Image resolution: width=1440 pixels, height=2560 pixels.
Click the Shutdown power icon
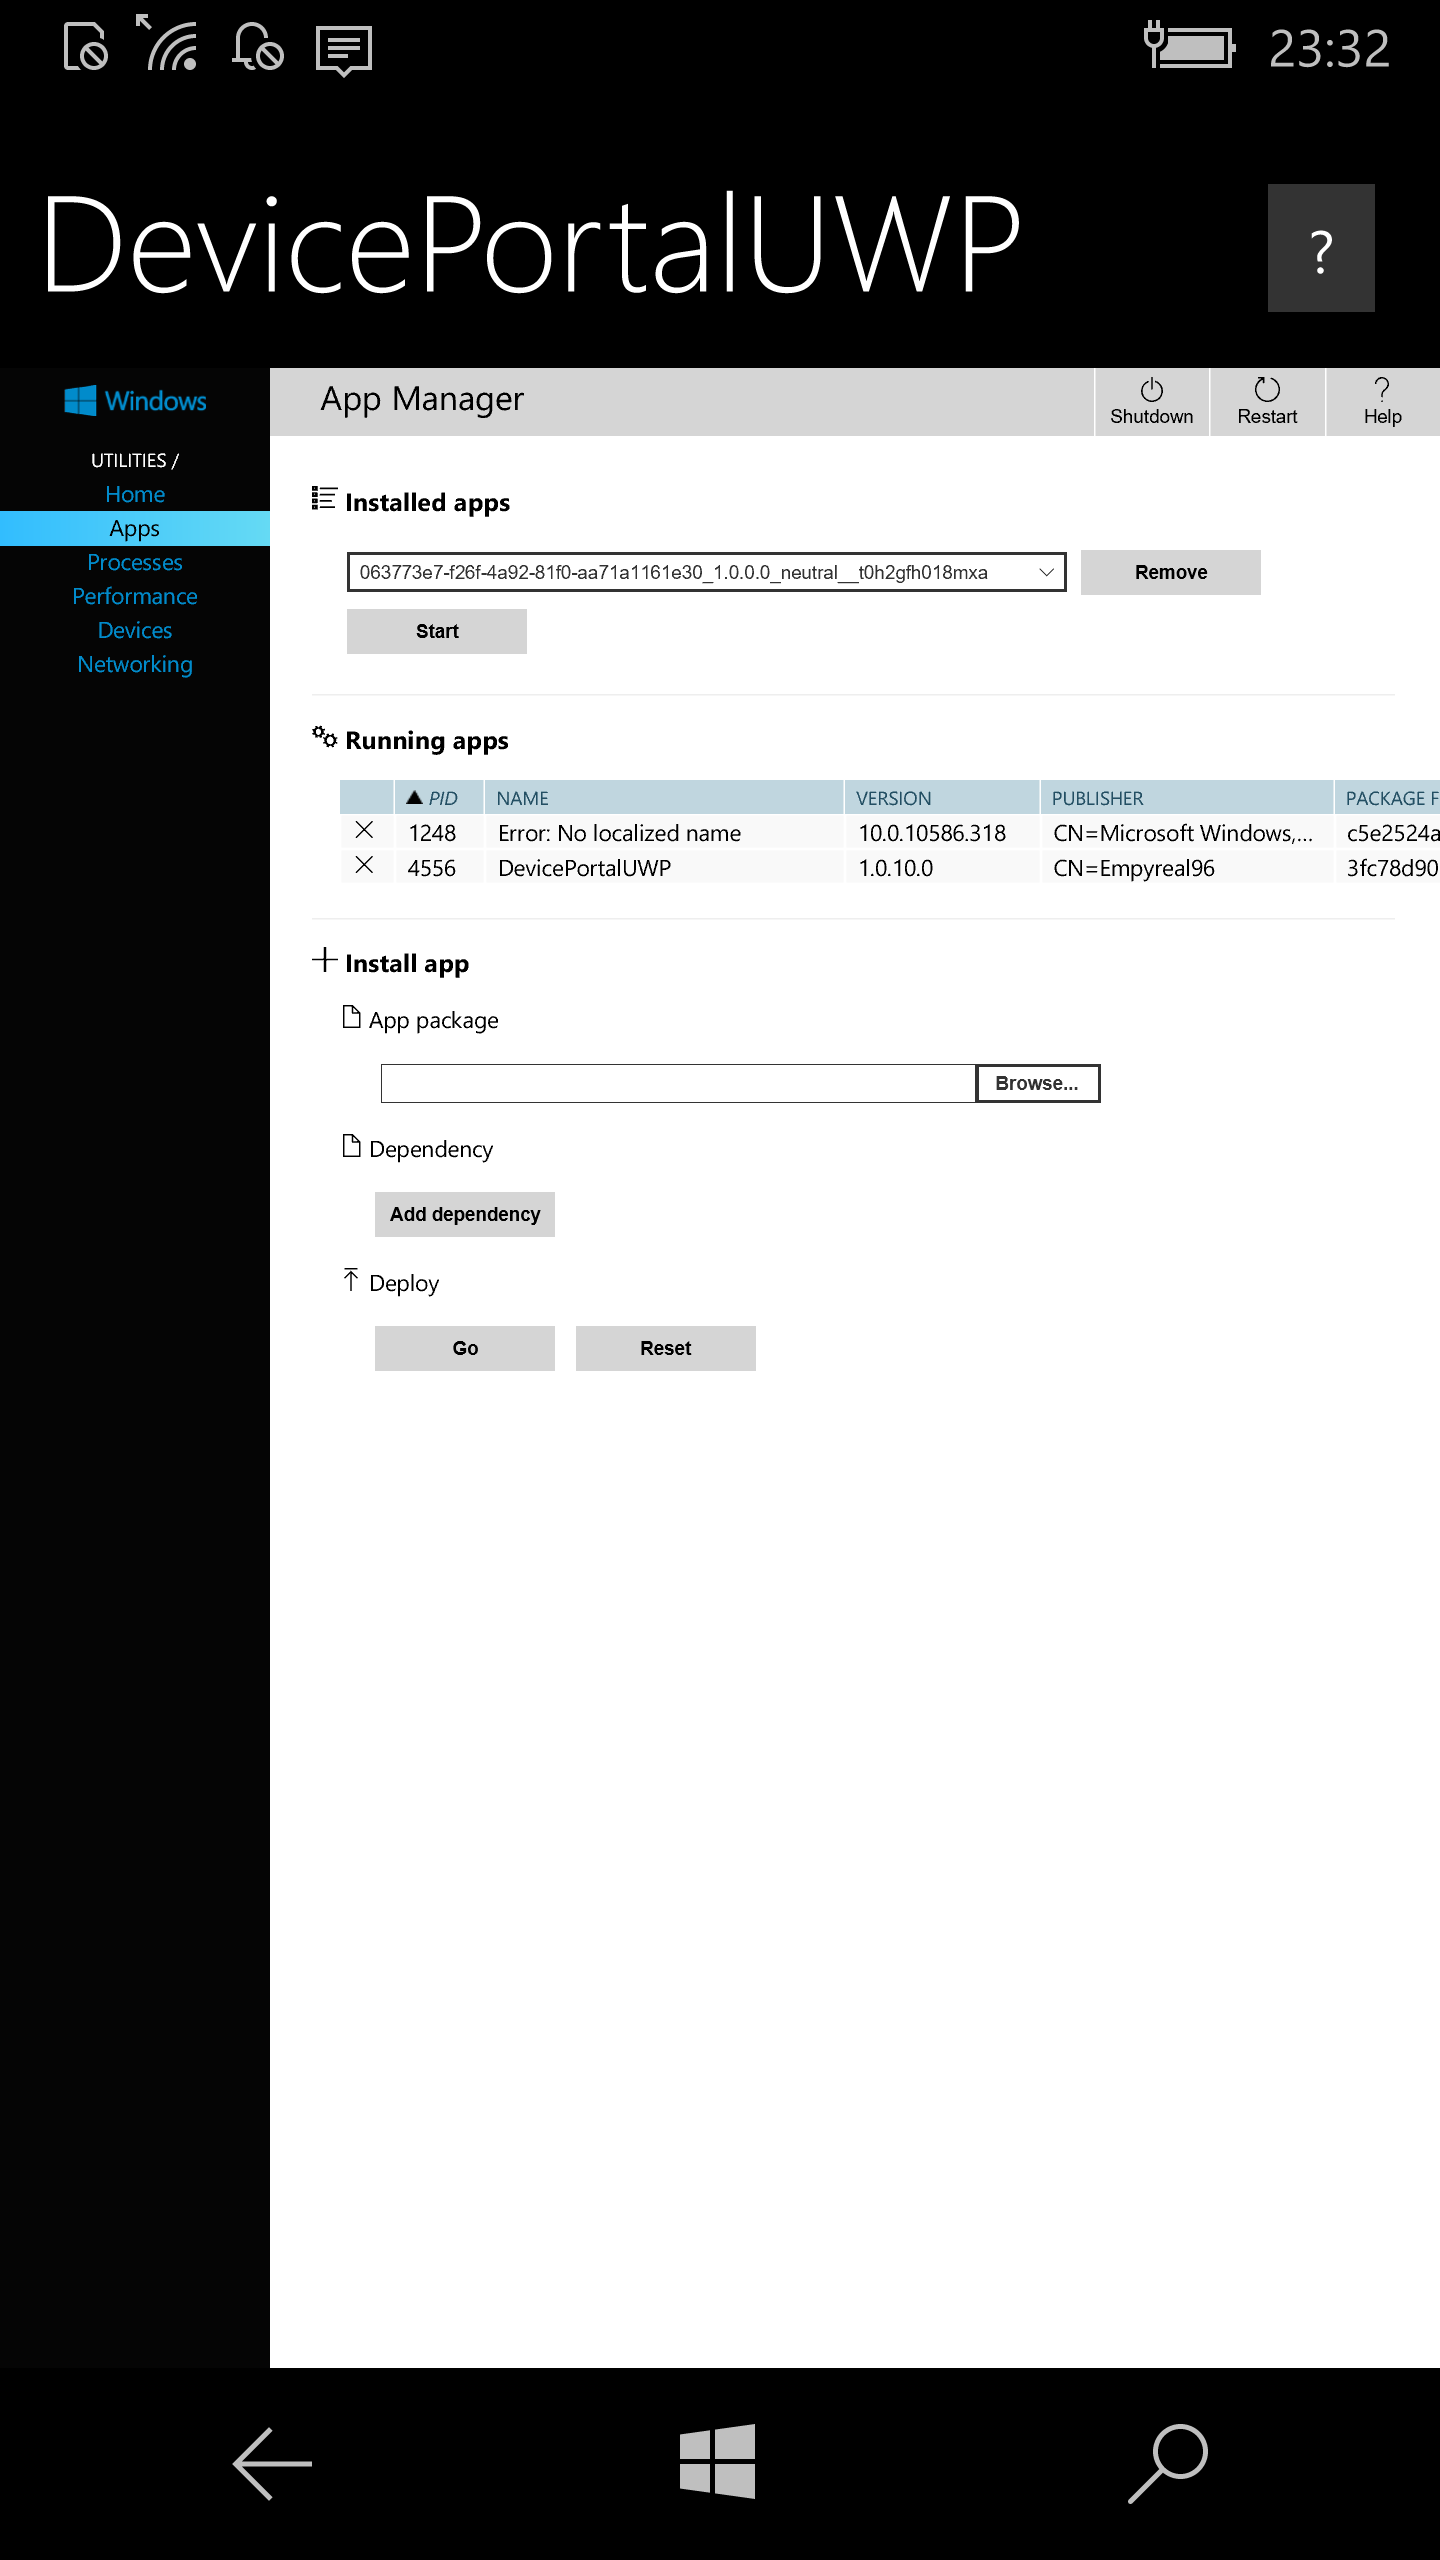pyautogui.click(x=1151, y=389)
